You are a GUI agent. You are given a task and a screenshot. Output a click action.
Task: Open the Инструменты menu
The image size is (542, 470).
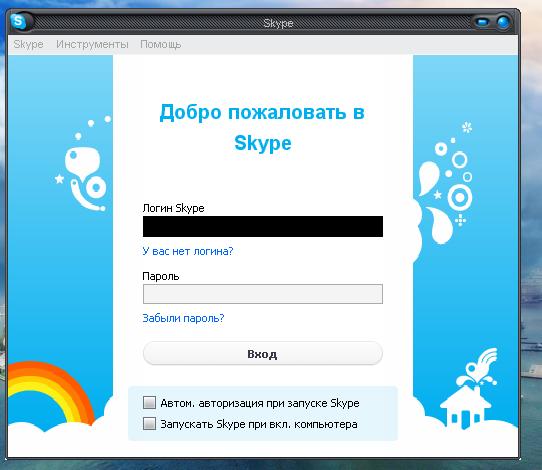pos(92,44)
